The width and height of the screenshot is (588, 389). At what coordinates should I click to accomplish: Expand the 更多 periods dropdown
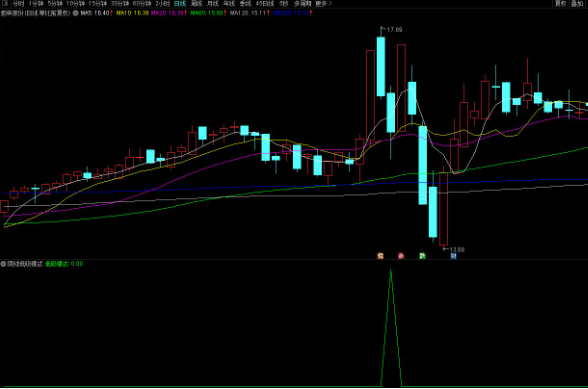tap(323, 4)
